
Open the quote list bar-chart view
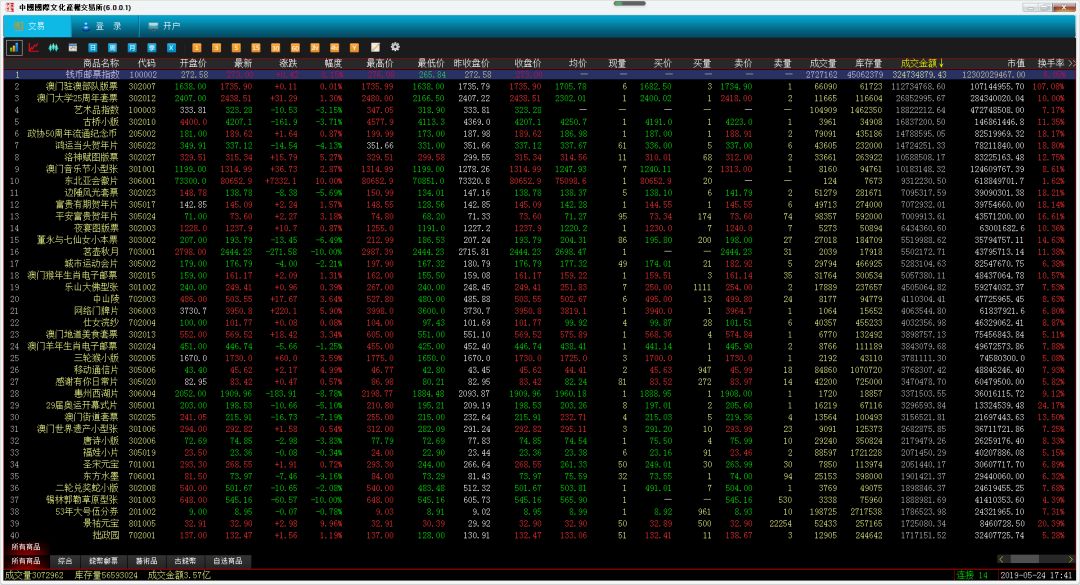[14, 48]
